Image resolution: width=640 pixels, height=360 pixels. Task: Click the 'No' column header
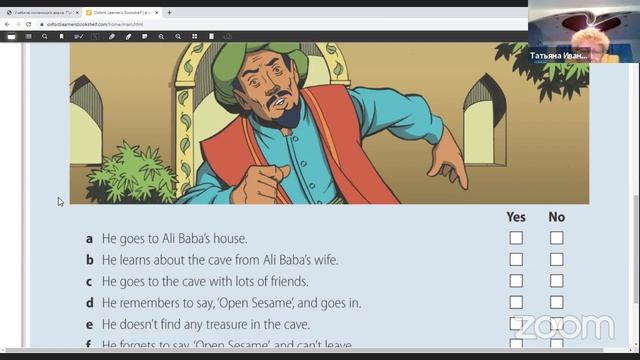click(x=557, y=217)
